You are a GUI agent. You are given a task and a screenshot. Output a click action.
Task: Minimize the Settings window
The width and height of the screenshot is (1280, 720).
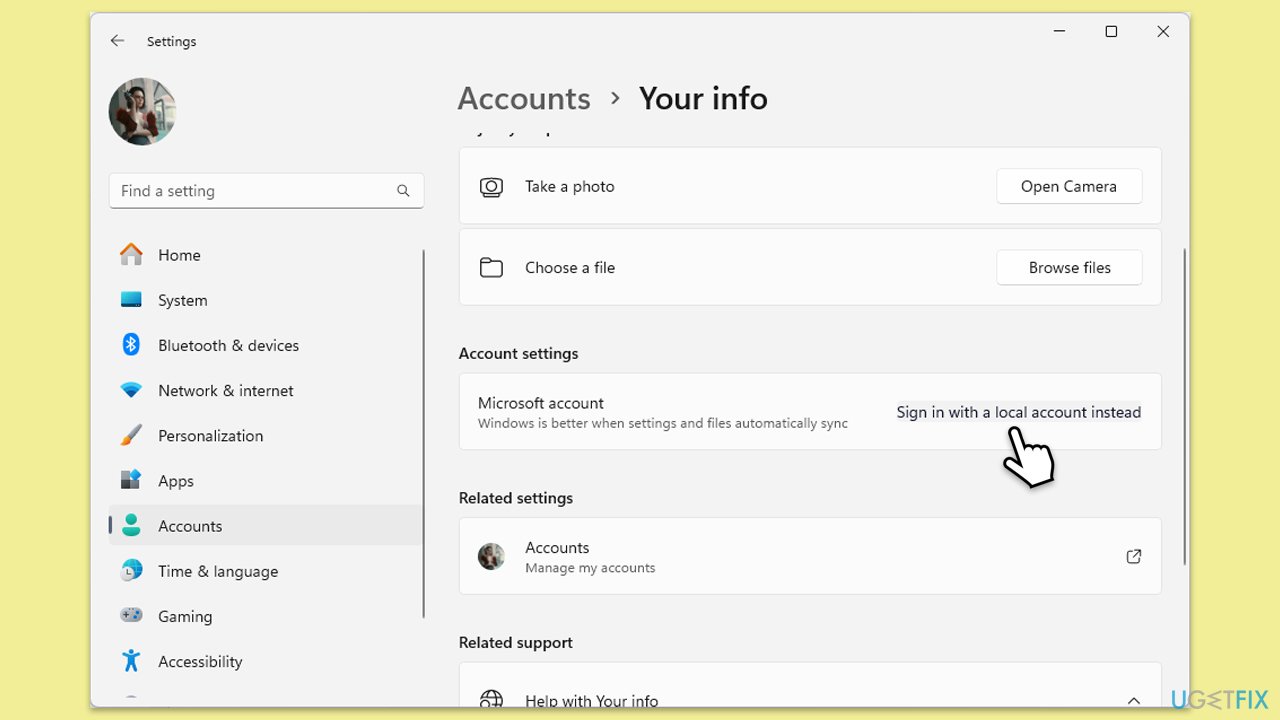[1059, 32]
